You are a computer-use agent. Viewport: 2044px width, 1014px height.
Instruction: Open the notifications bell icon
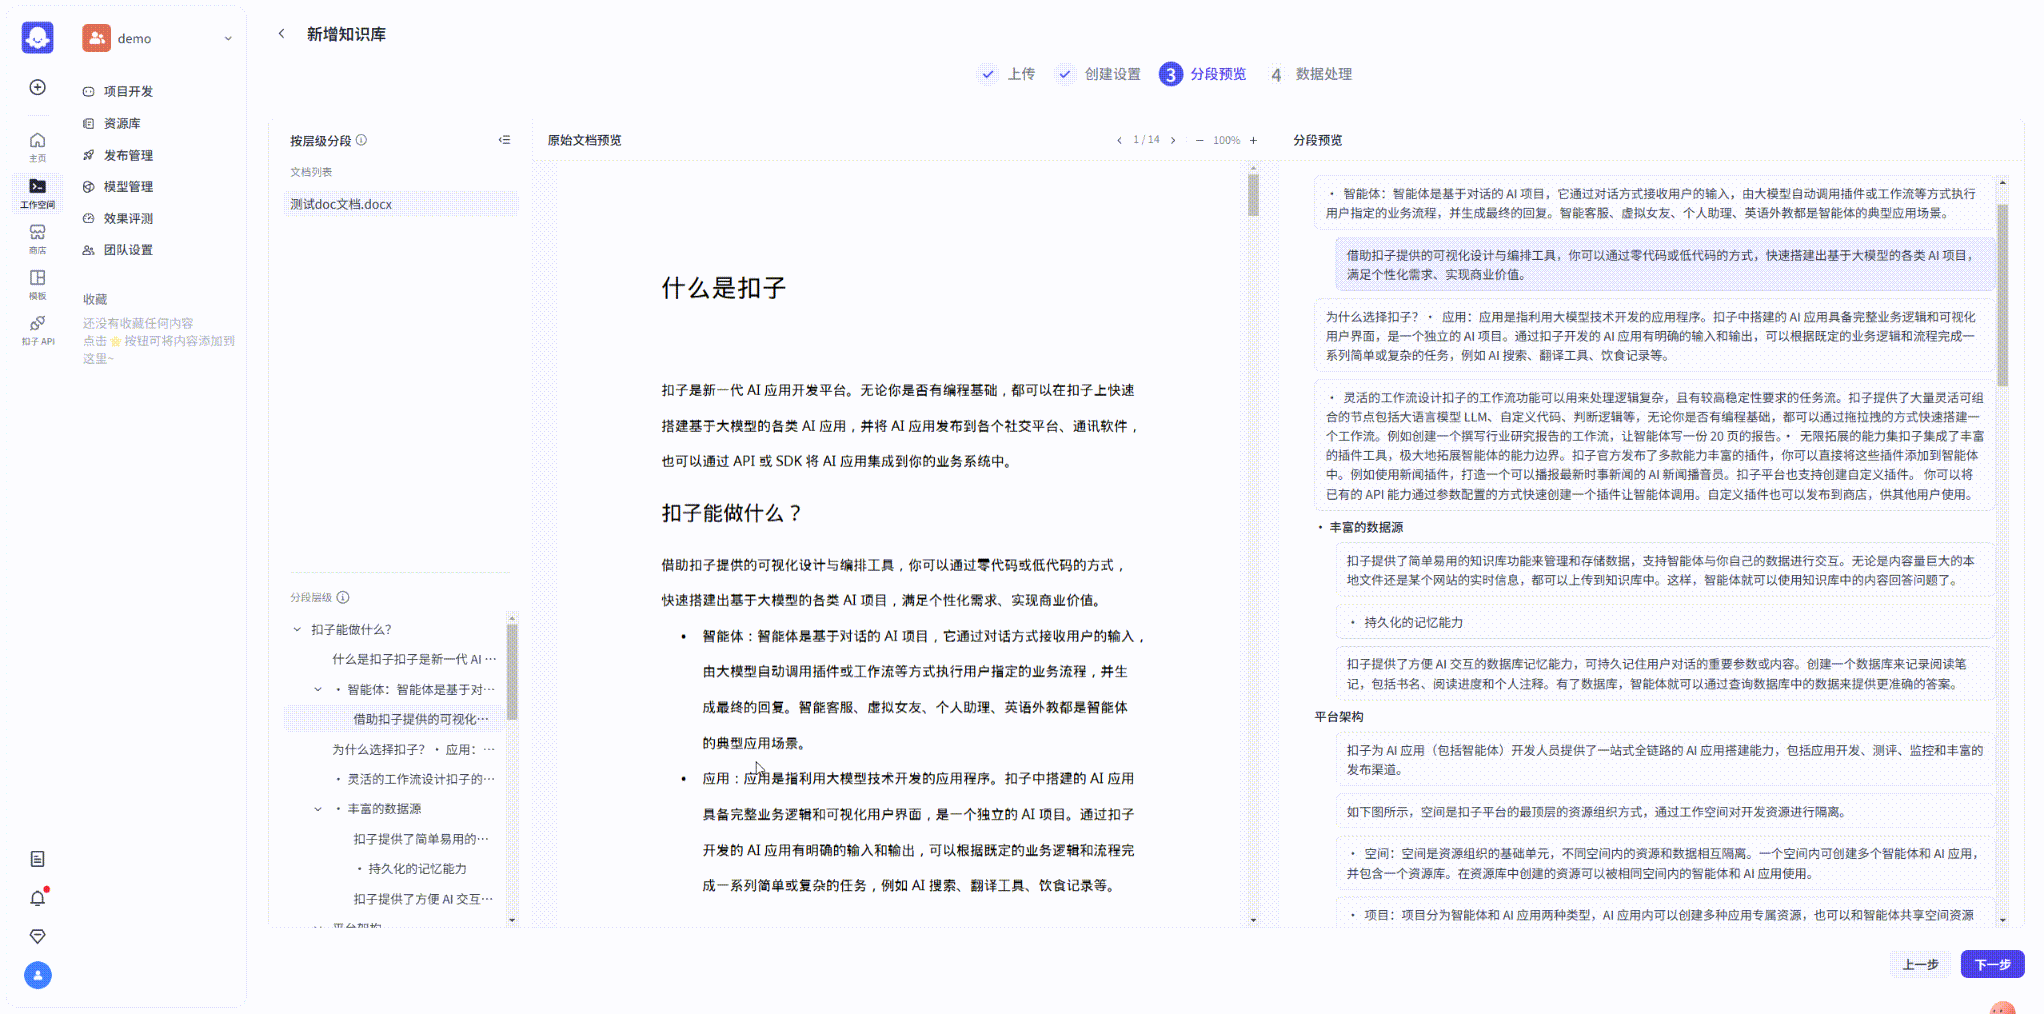click(x=37, y=898)
